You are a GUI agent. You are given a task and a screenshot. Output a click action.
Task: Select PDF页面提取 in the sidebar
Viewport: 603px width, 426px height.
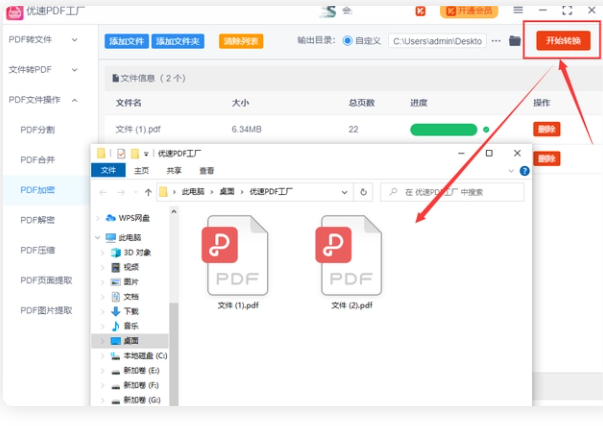[x=46, y=280]
